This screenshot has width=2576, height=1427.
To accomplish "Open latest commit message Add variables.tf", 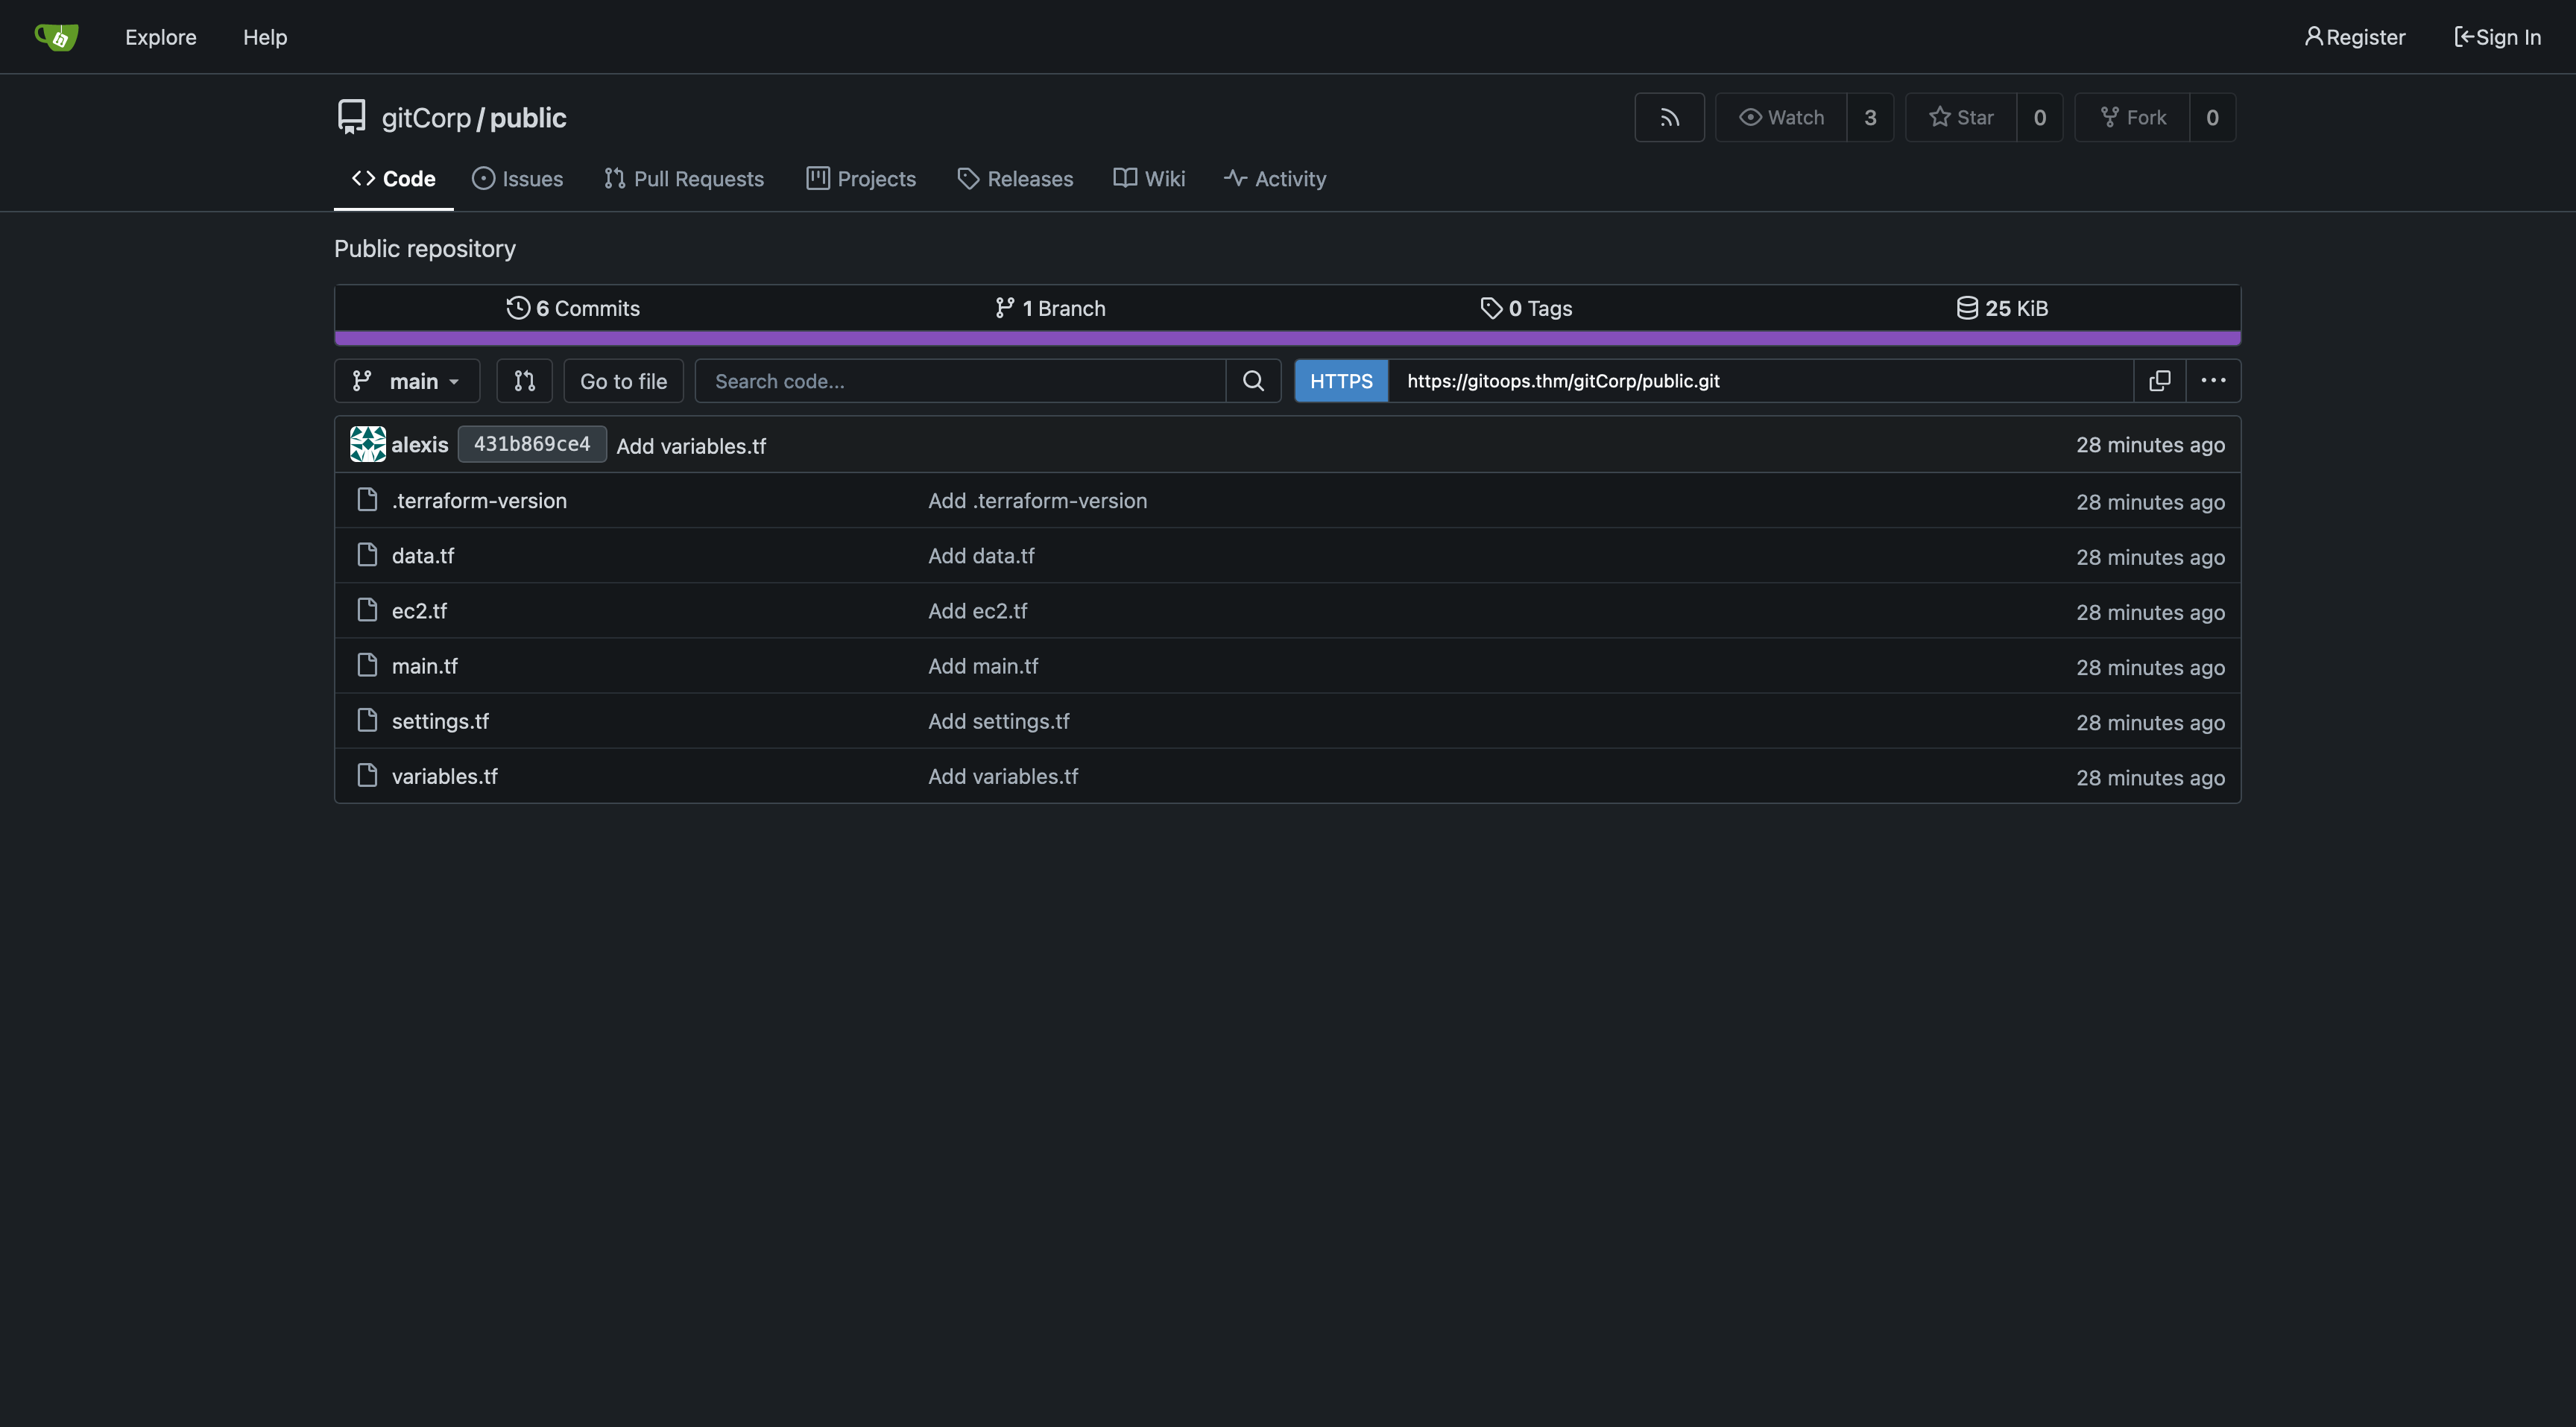I will tap(691, 446).
